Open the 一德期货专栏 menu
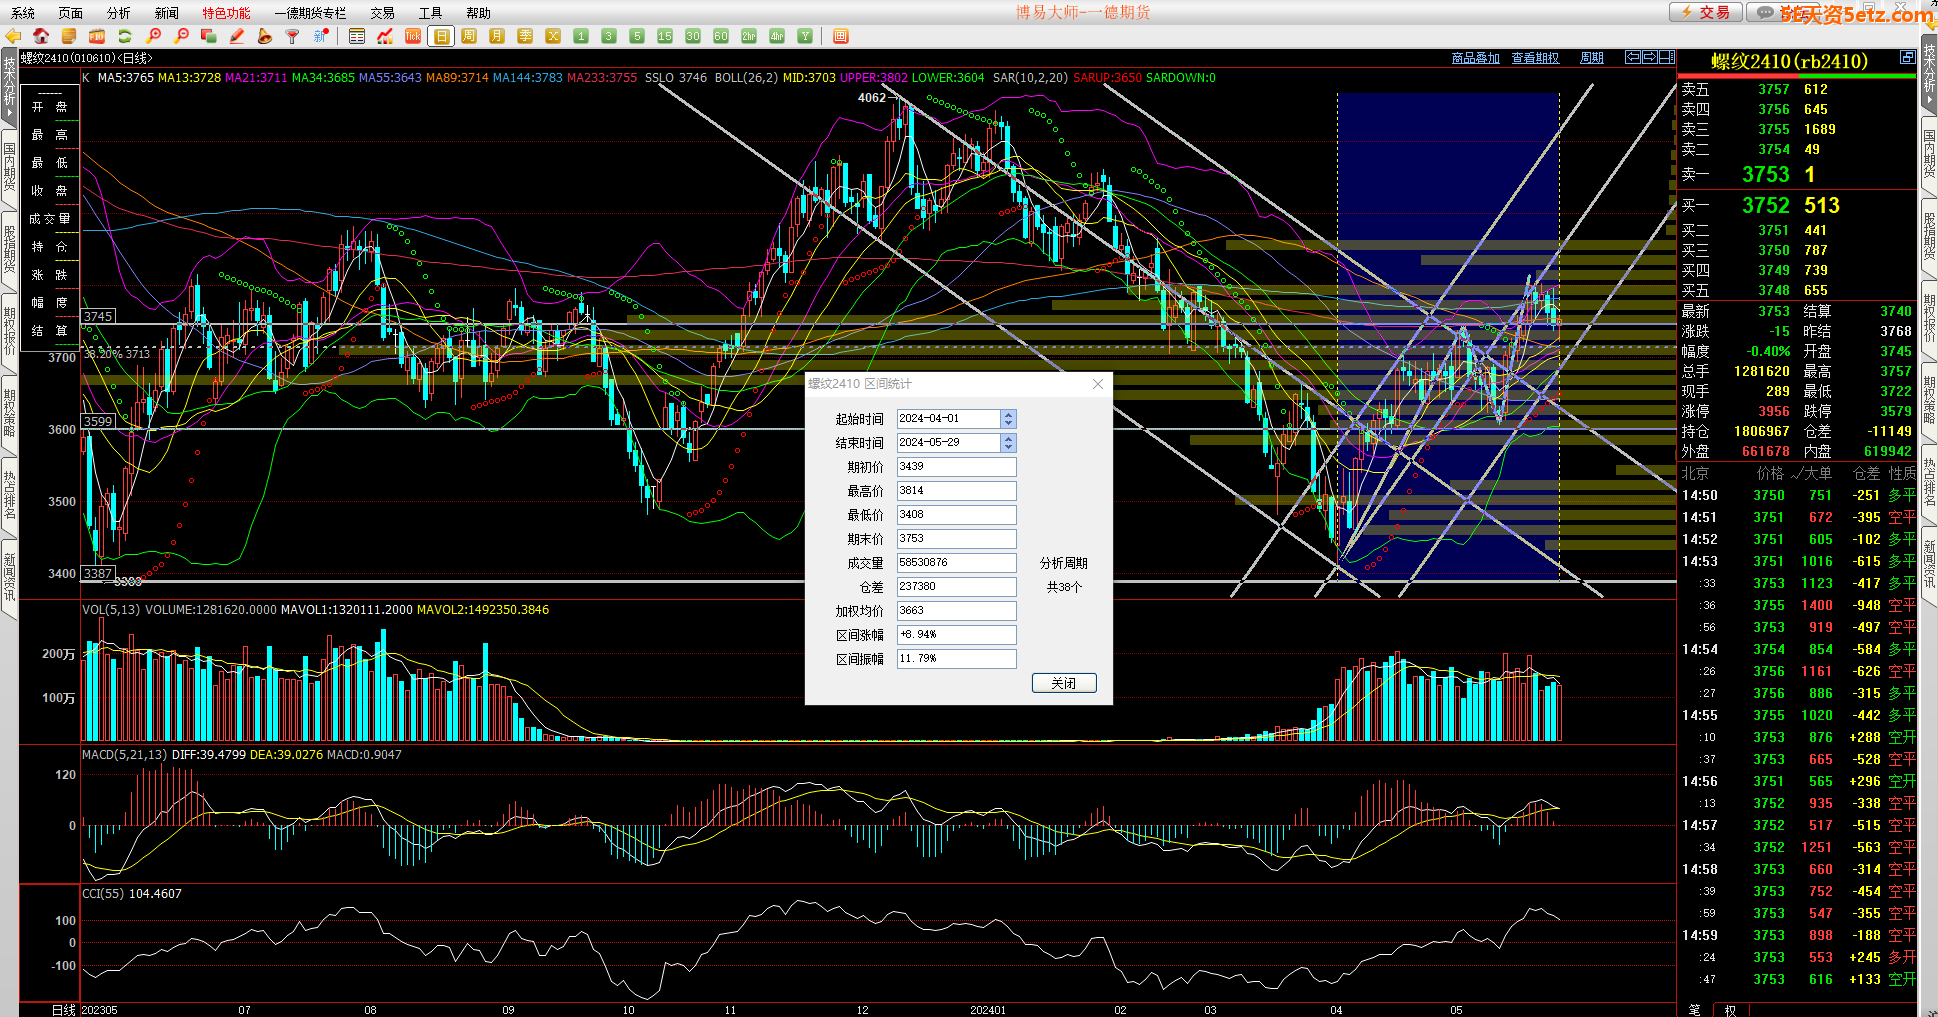Screen dimensions: 1938x1017 pyautogui.click(x=310, y=13)
